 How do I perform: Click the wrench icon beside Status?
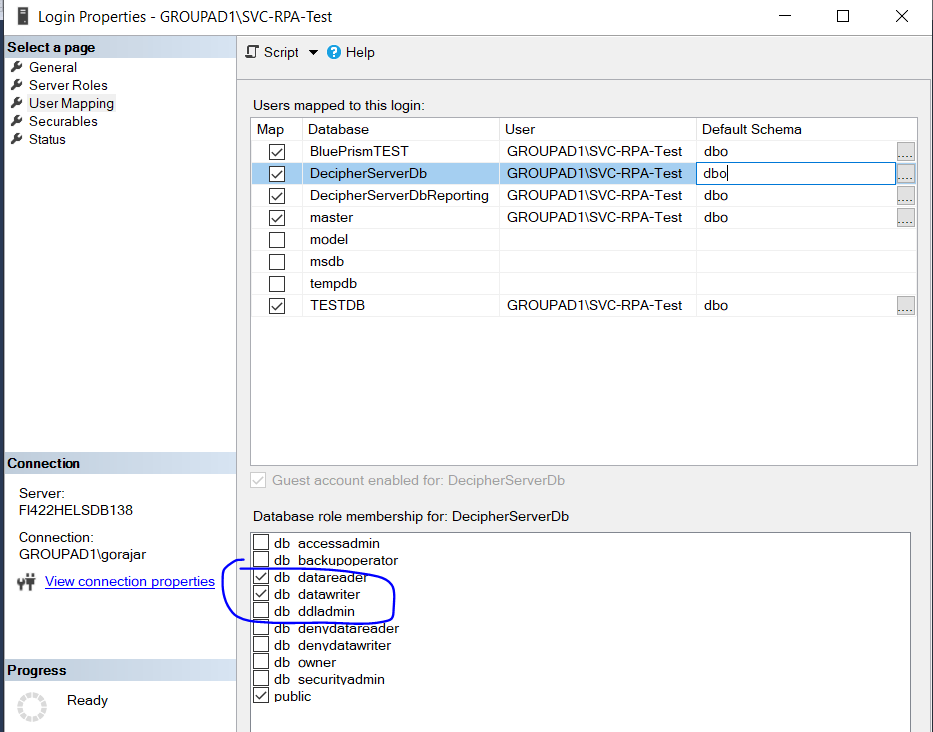[17, 139]
